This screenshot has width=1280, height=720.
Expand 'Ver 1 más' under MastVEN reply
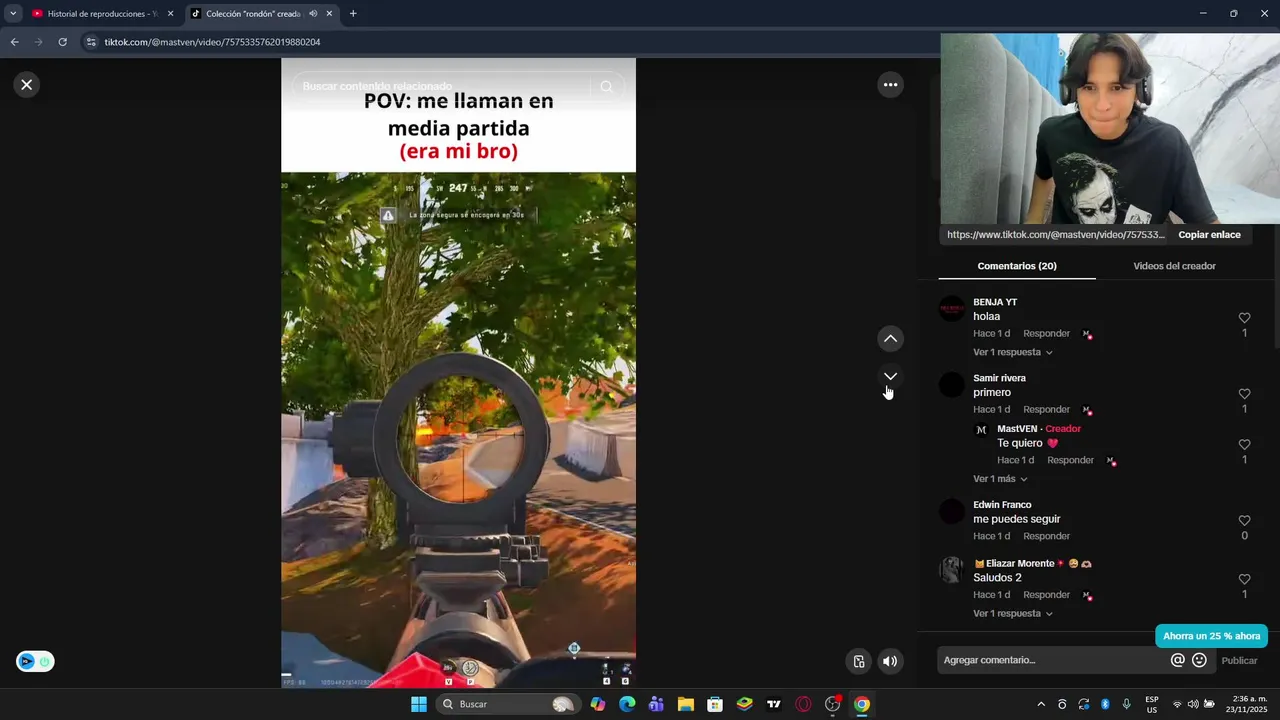[1000, 479]
